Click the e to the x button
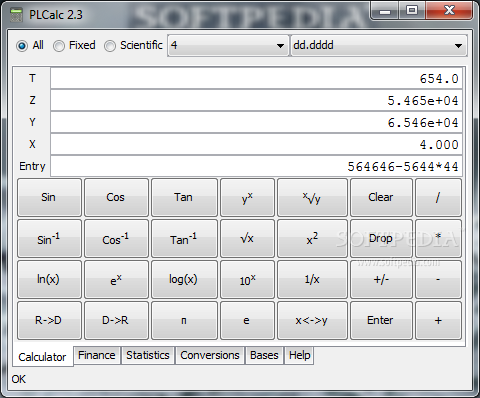This screenshot has width=480, height=398. coord(116,279)
